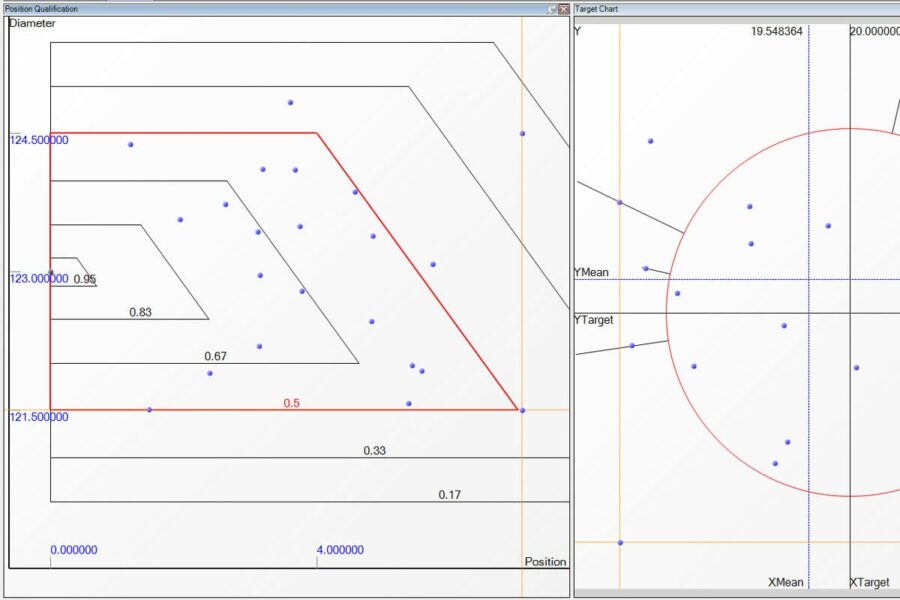
Task: Select the 124.500000 diameter axis value
Action: point(39,140)
